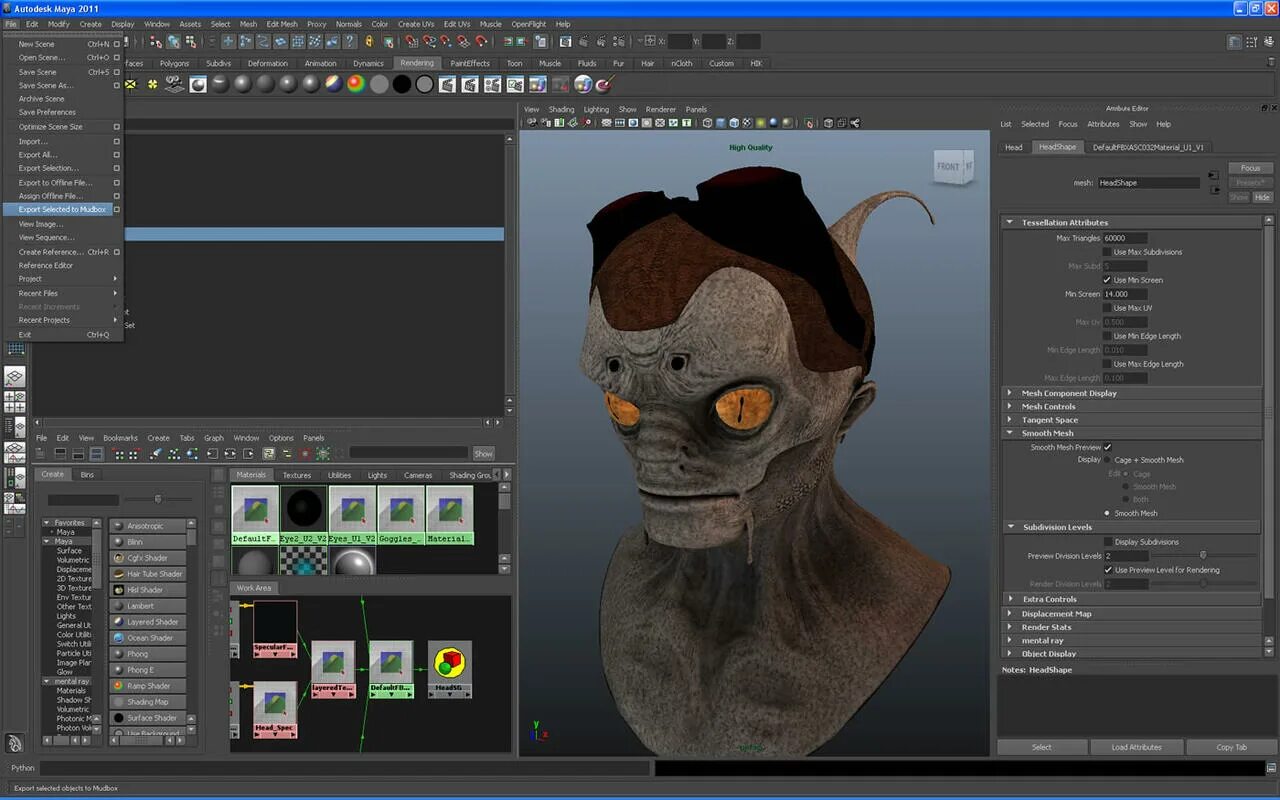
Task: Expand the Mesh Component Display section
Action: pyautogui.click(x=1010, y=393)
